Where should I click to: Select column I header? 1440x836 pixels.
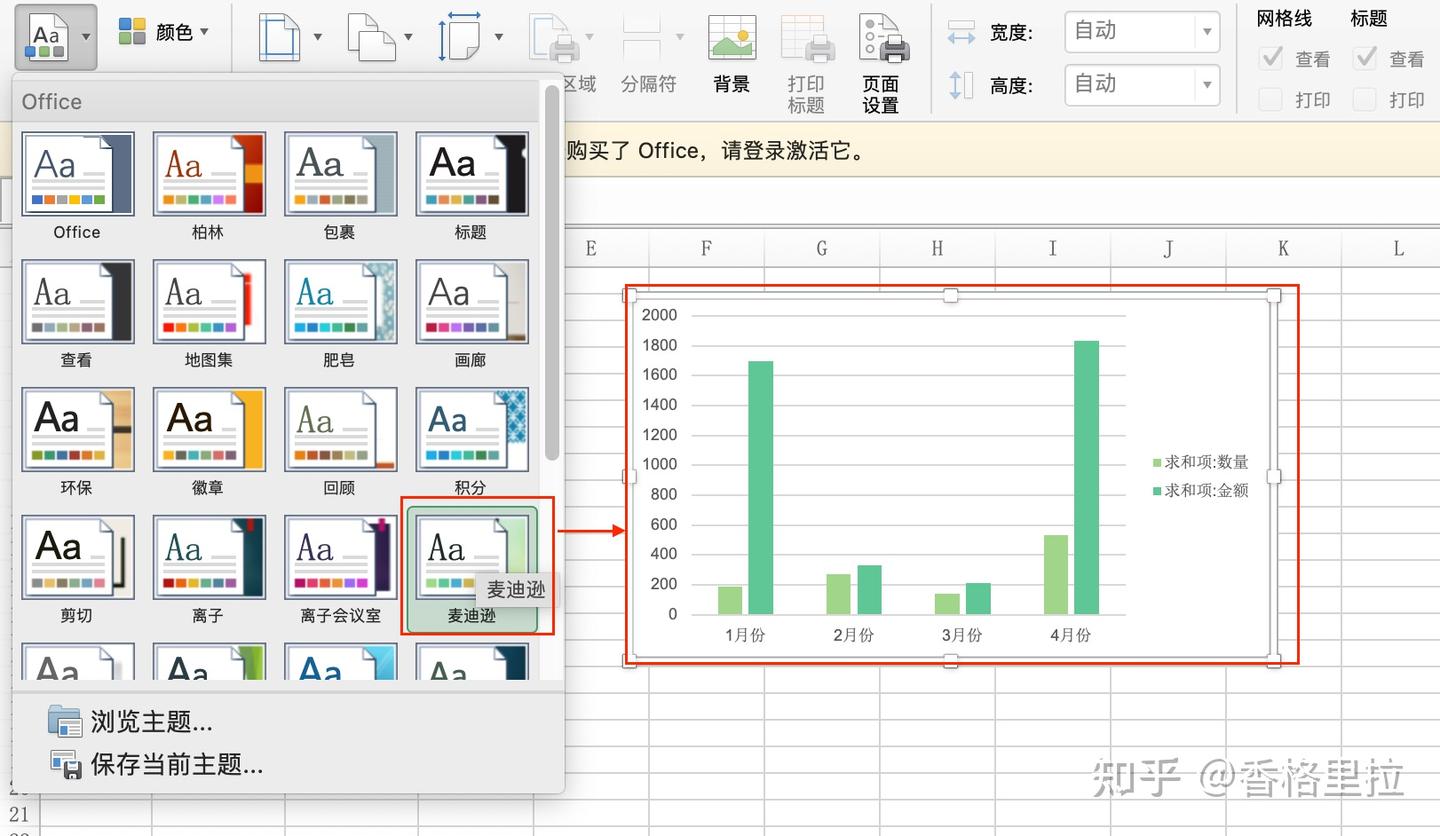[1052, 248]
